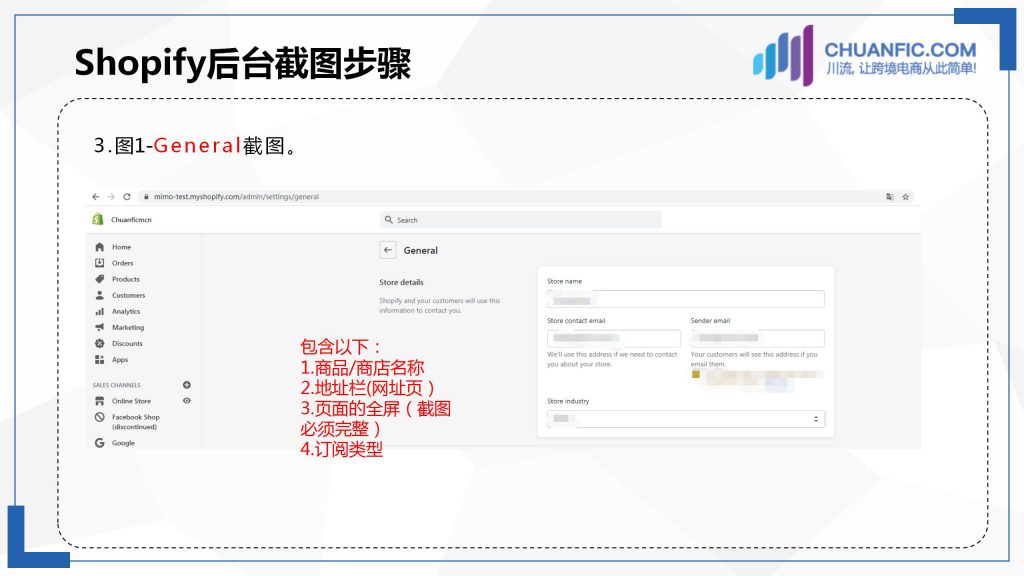Viewport: 1024px width, 576px height.
Task: Click the Shopify bag logo
Action: (x=98, y=219)
